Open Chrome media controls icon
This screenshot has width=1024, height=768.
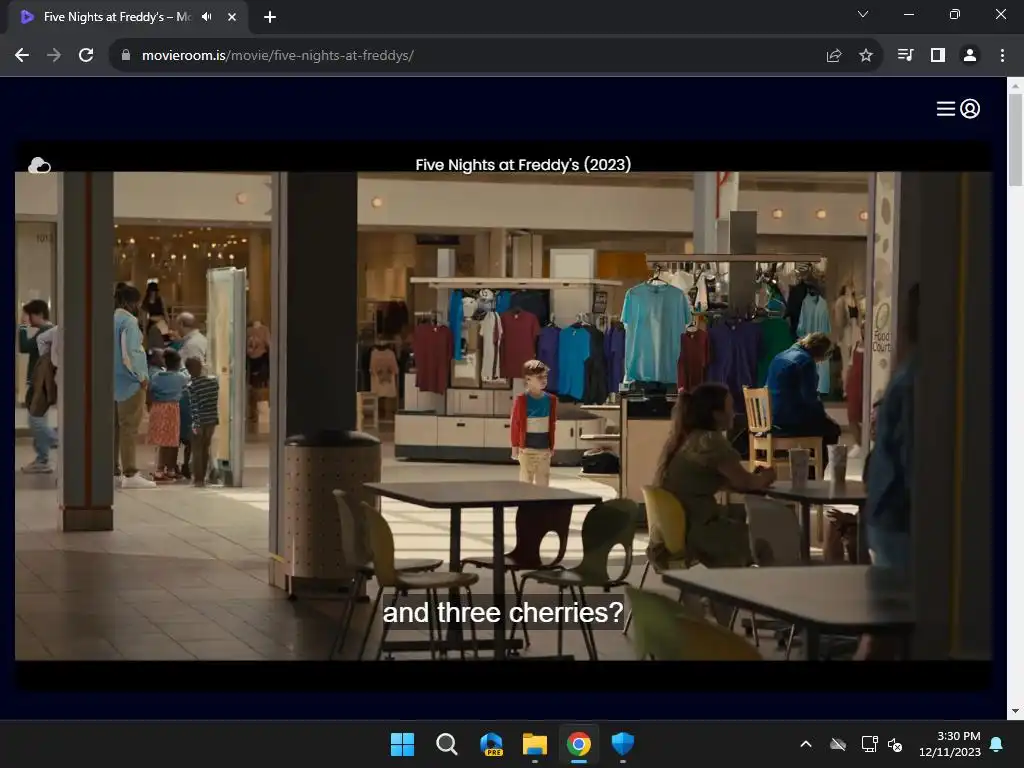906,56
